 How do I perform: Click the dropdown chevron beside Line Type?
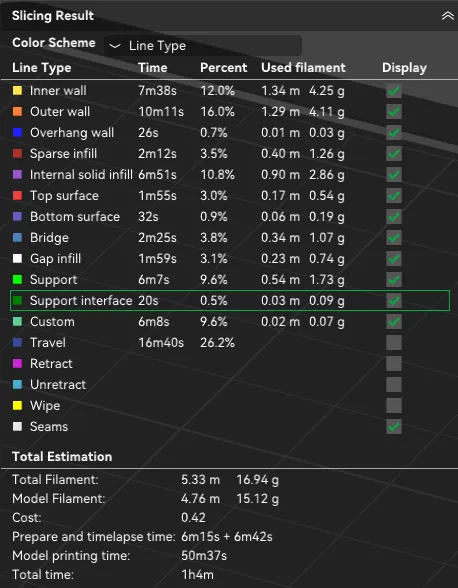click(x=114, y=46)
